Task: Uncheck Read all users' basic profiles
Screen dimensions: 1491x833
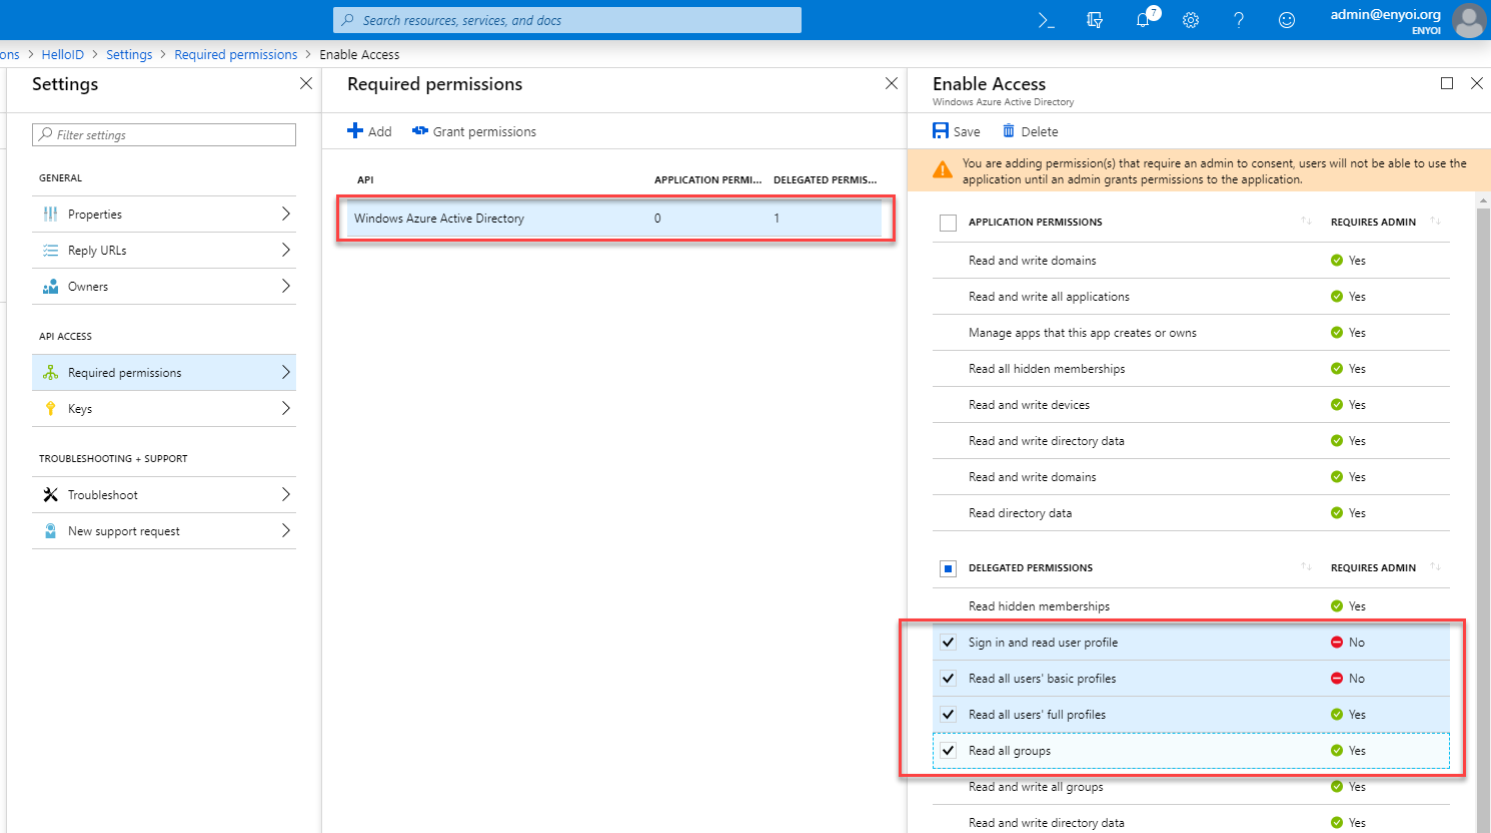Action: pos(948,678)
